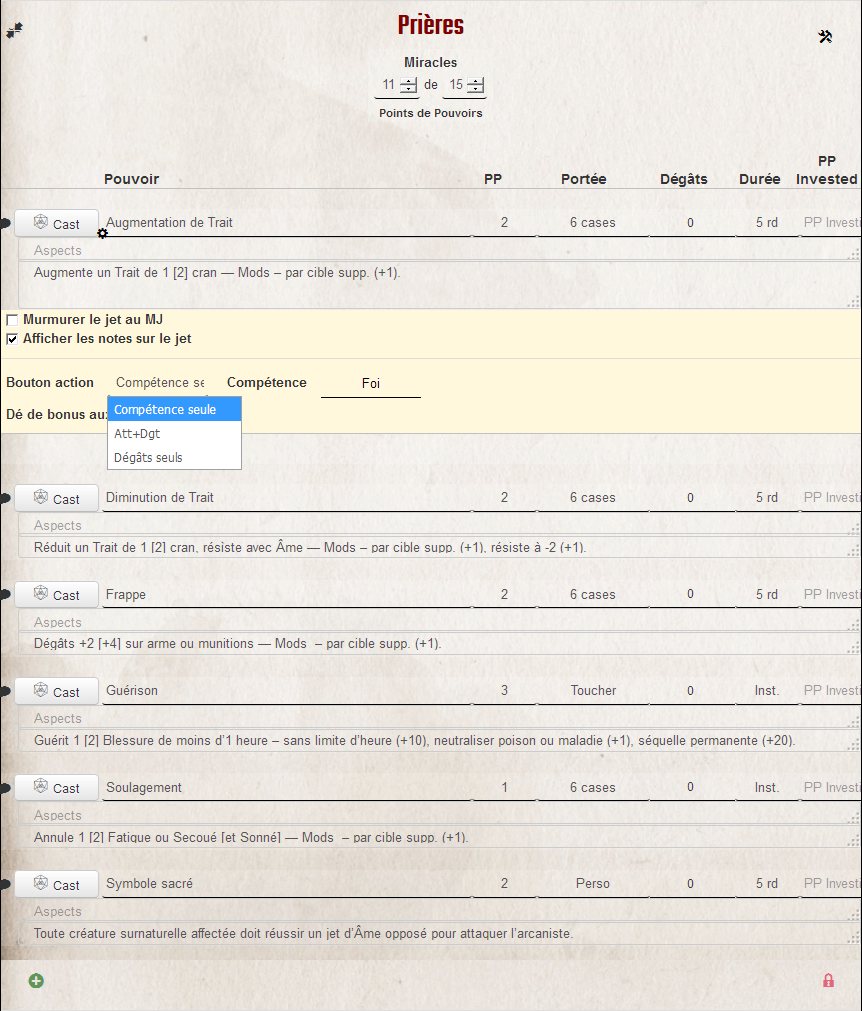Click resize grip of Augmentation de Trait description
The height and width of the screenshot is (1011, 862).
(854, 301)
